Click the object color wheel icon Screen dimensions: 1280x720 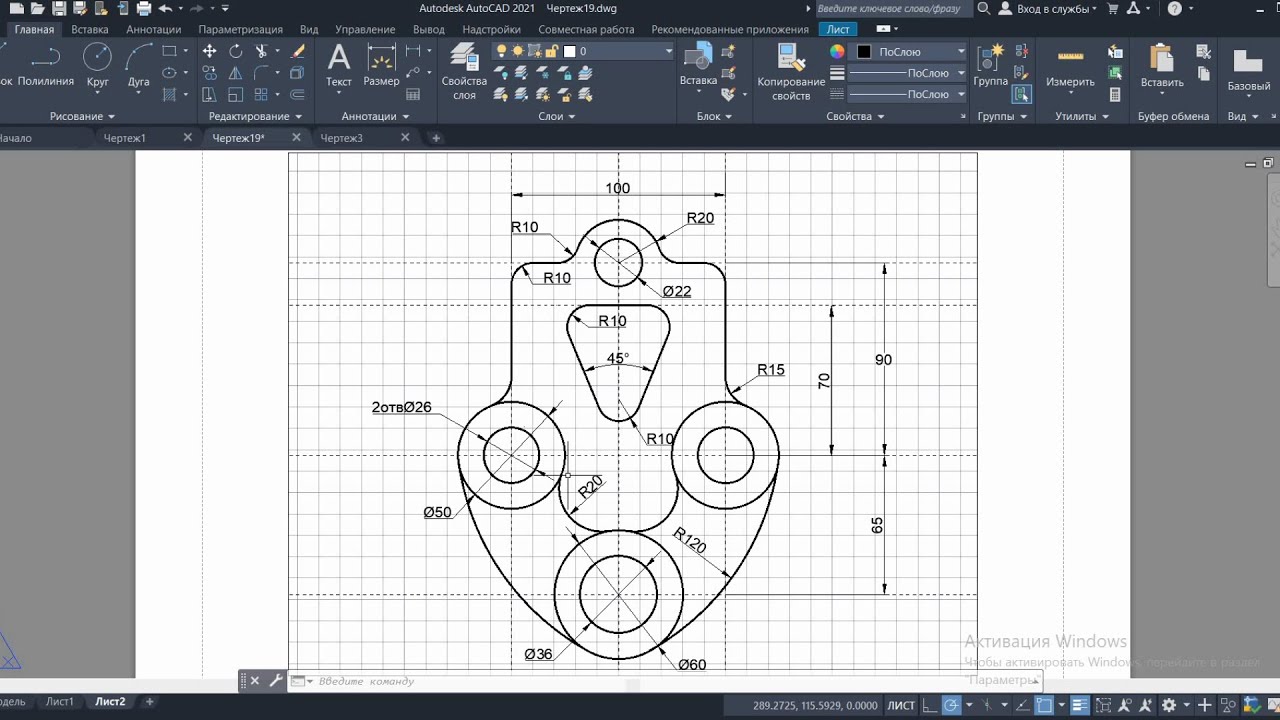tap(837, 51)
